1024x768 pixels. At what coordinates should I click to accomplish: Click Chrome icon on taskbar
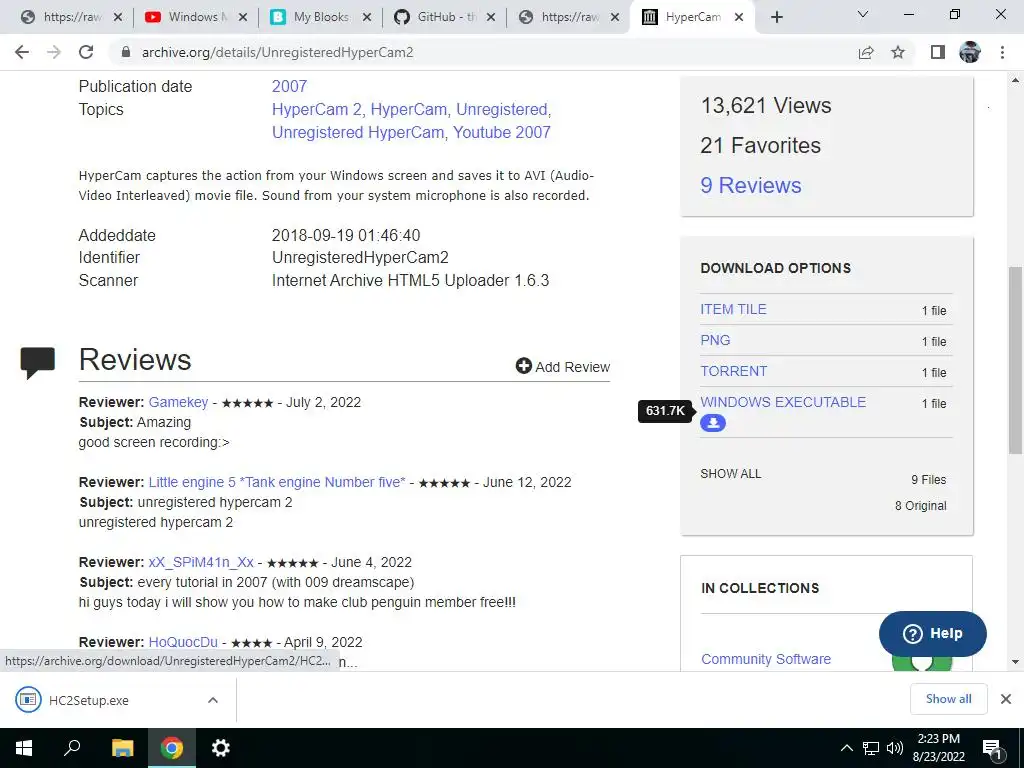(x=172, y=748)
